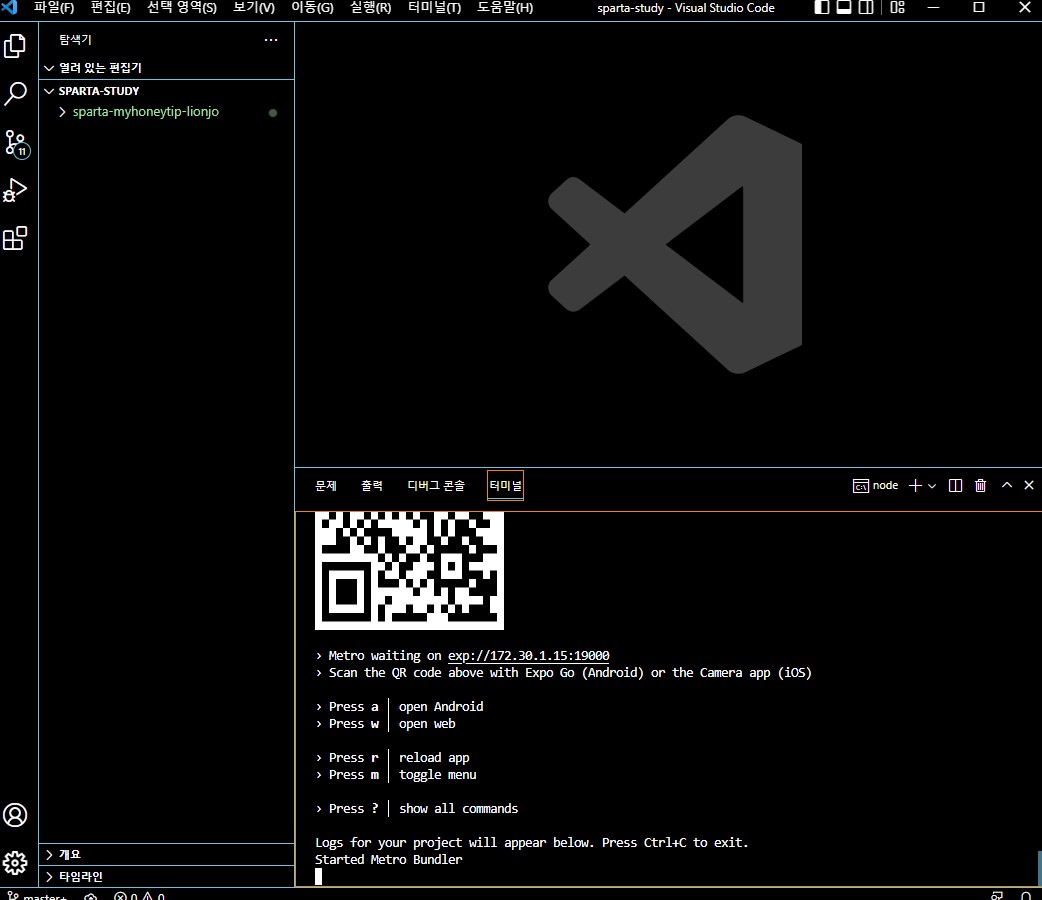Open the 터미널(T) menu in menu bar
Viewport: 1042px width, 900px height.
[434, 8]
